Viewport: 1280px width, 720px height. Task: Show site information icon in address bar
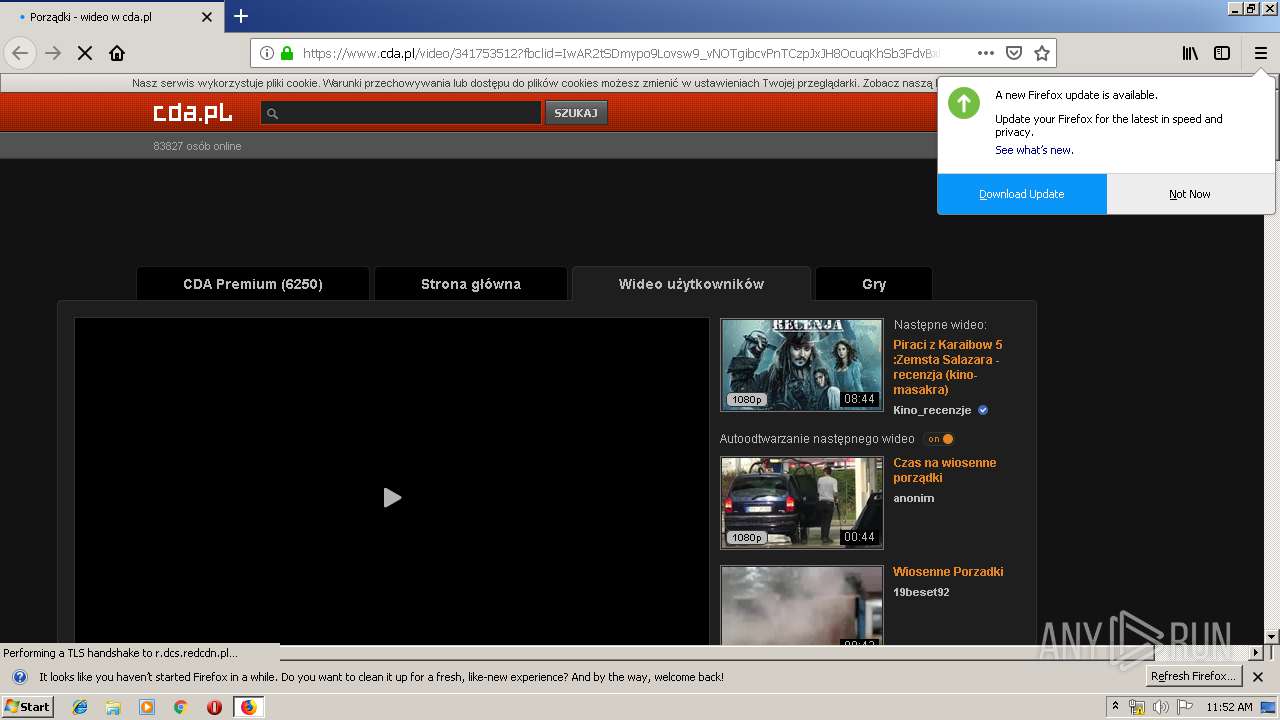coord(267,53)
